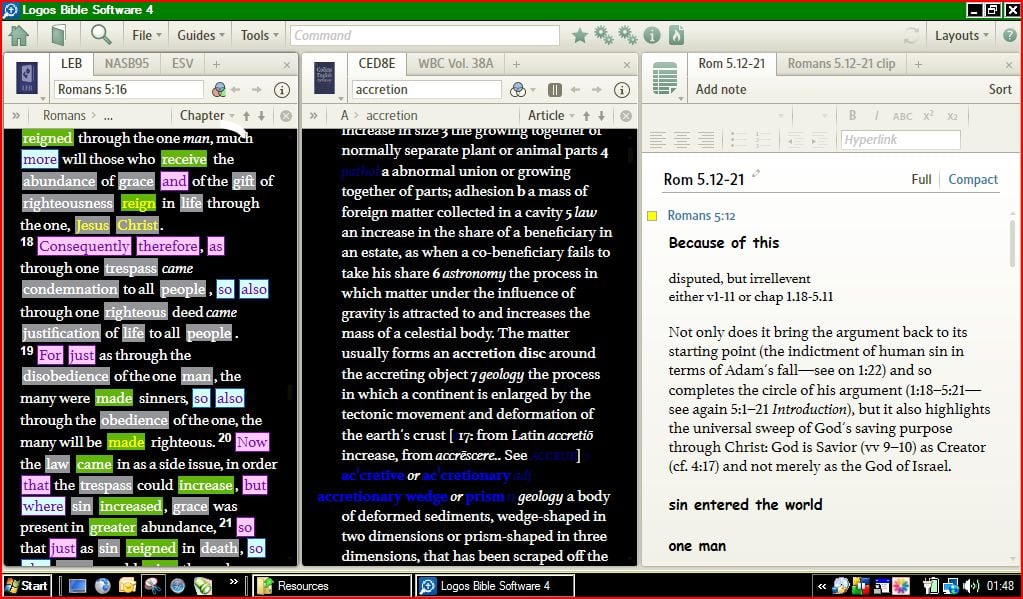The height and width of the screenshot is (599, 1023).
Task: Click Sort in notes panel
Action: click(x=1000, y=89)
